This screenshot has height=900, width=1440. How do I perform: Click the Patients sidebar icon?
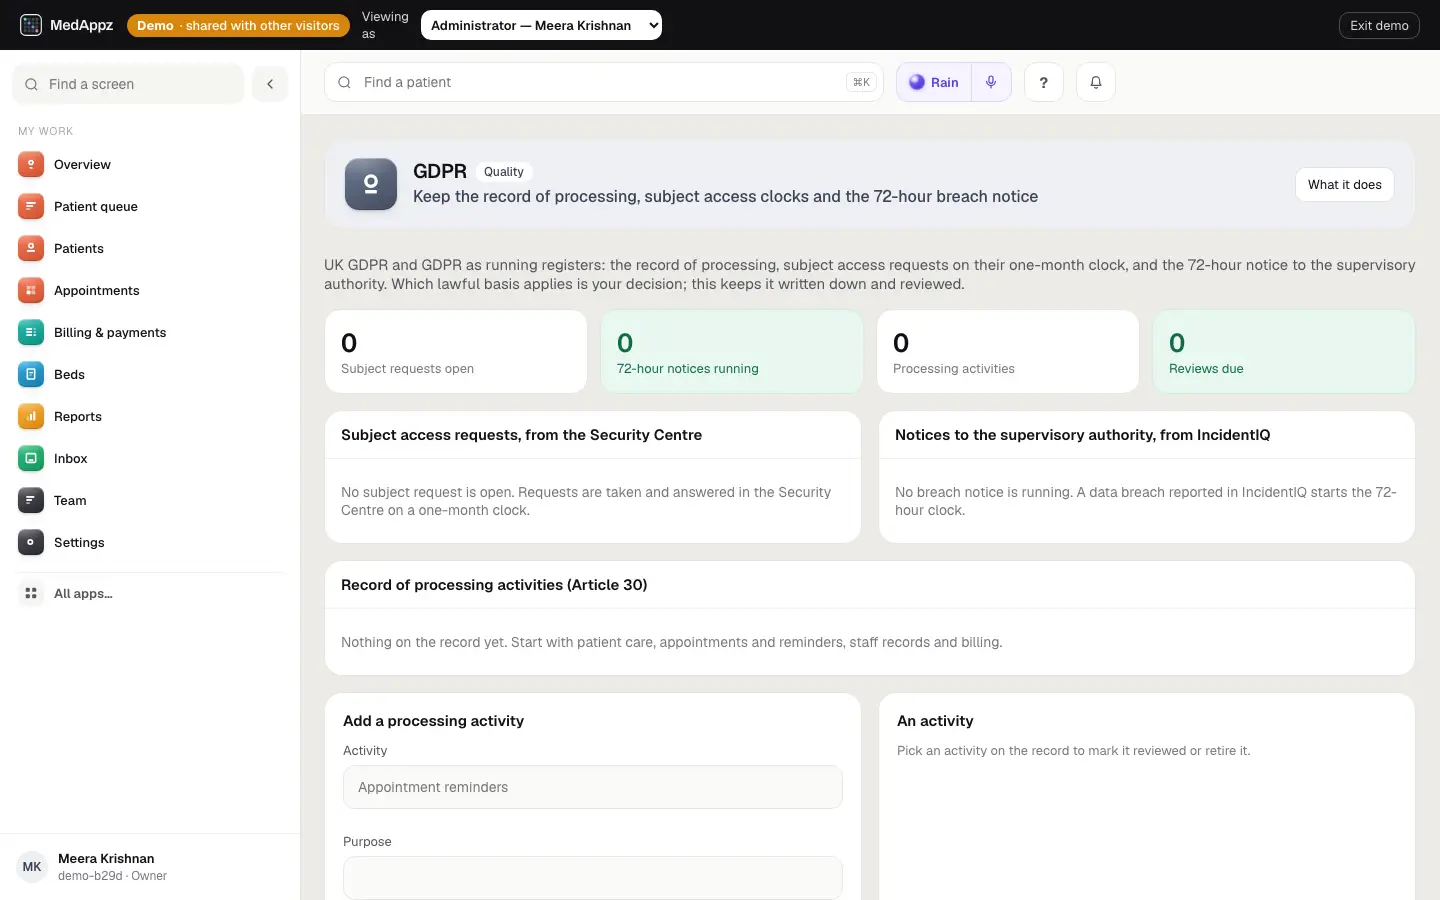(x=31, y=248)
